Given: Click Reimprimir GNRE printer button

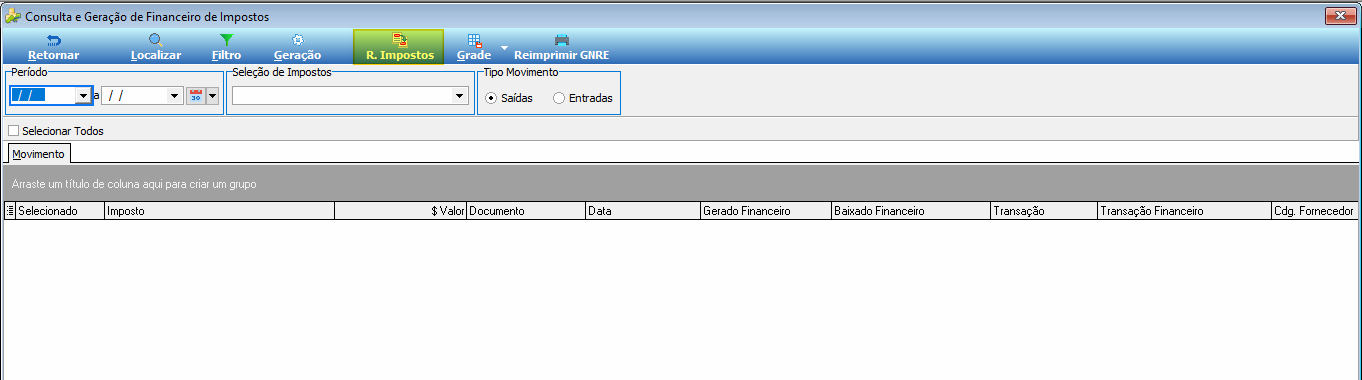Looking at the screenshot, I should click(x=561, y=47).
